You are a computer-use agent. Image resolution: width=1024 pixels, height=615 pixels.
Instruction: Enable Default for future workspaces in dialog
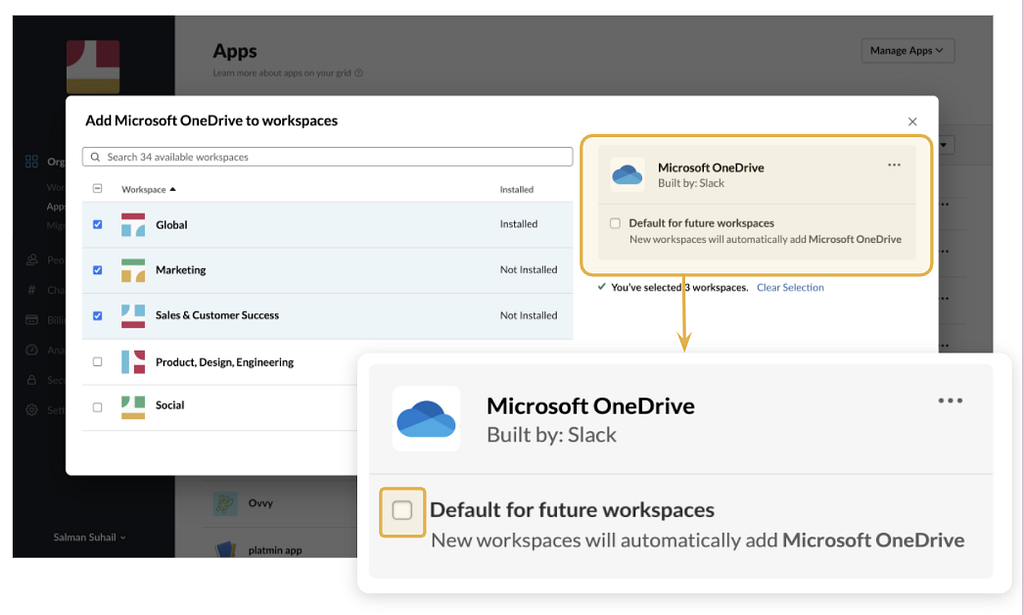pyautogui.click(x=615, y=223)
